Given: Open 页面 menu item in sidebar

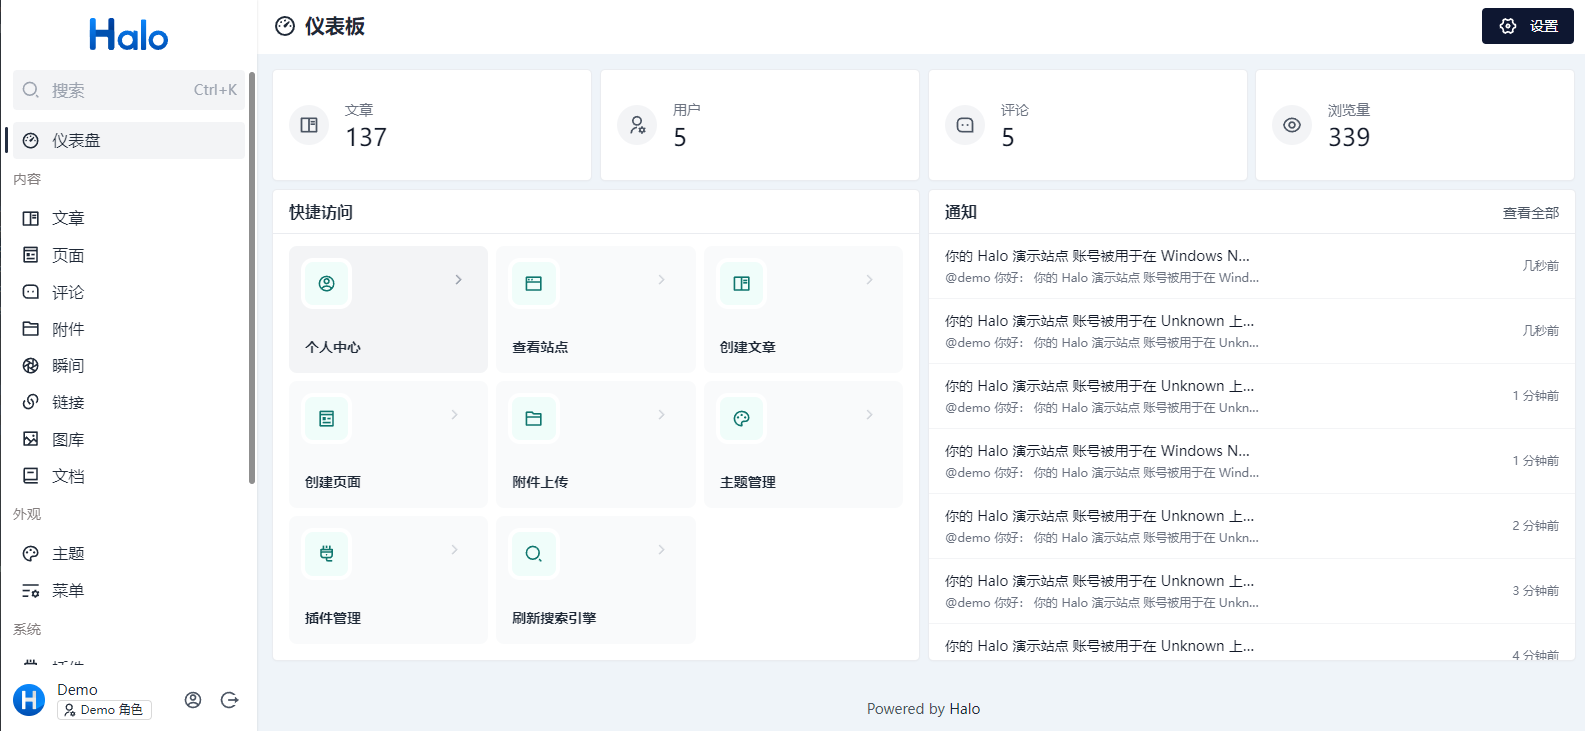Looking at the screenshot, I should pyautogui.click(x=128, y=255).
